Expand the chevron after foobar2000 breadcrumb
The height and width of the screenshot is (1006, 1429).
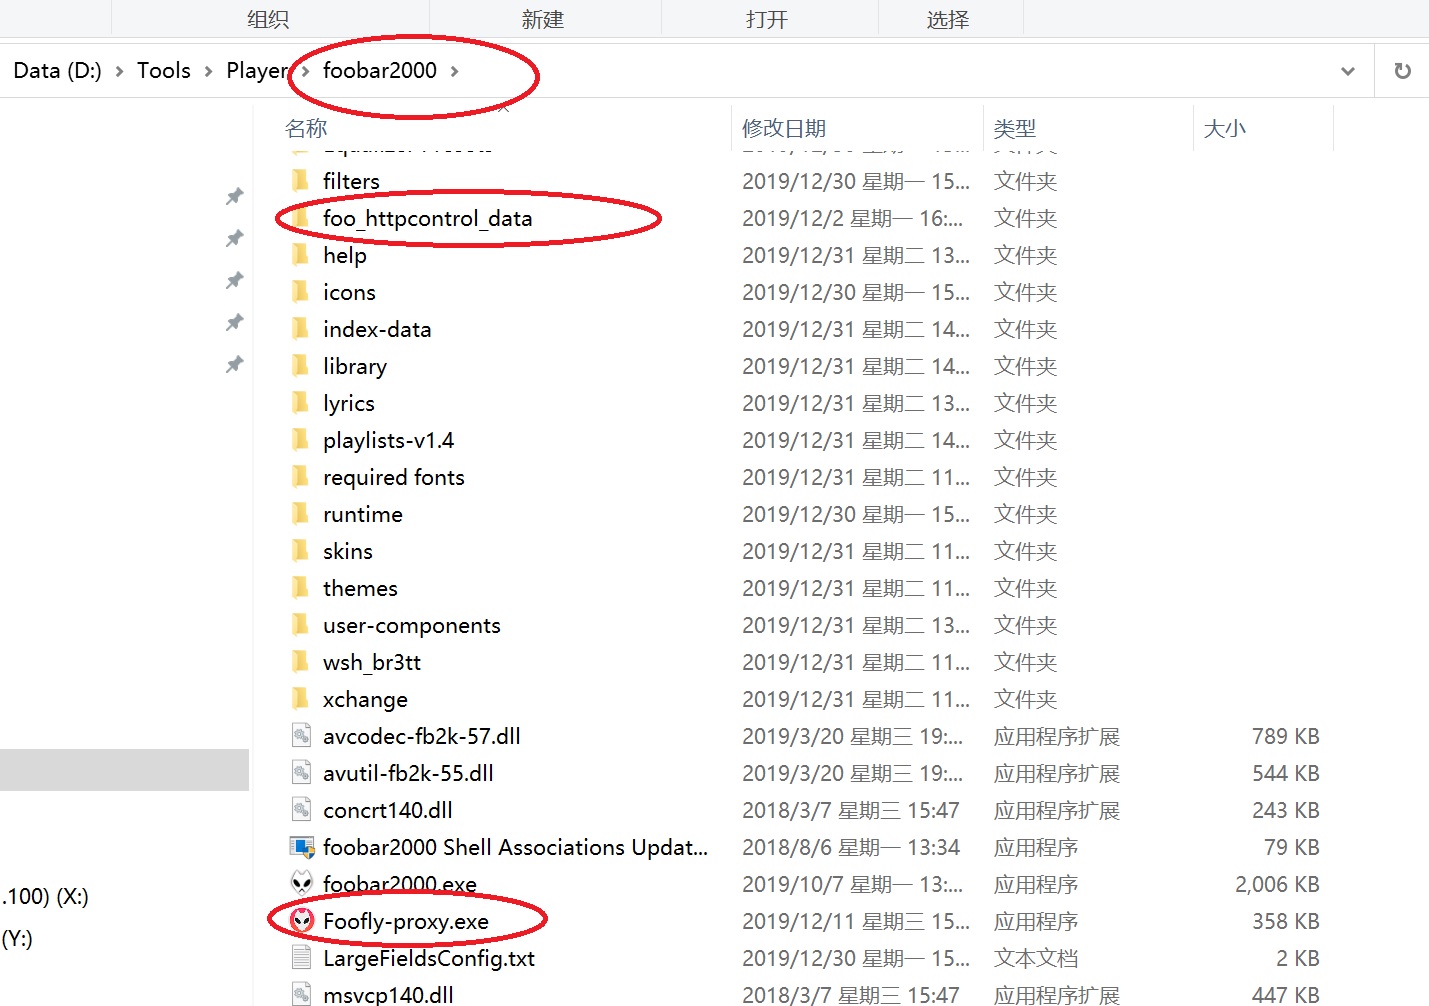(455, 71)
